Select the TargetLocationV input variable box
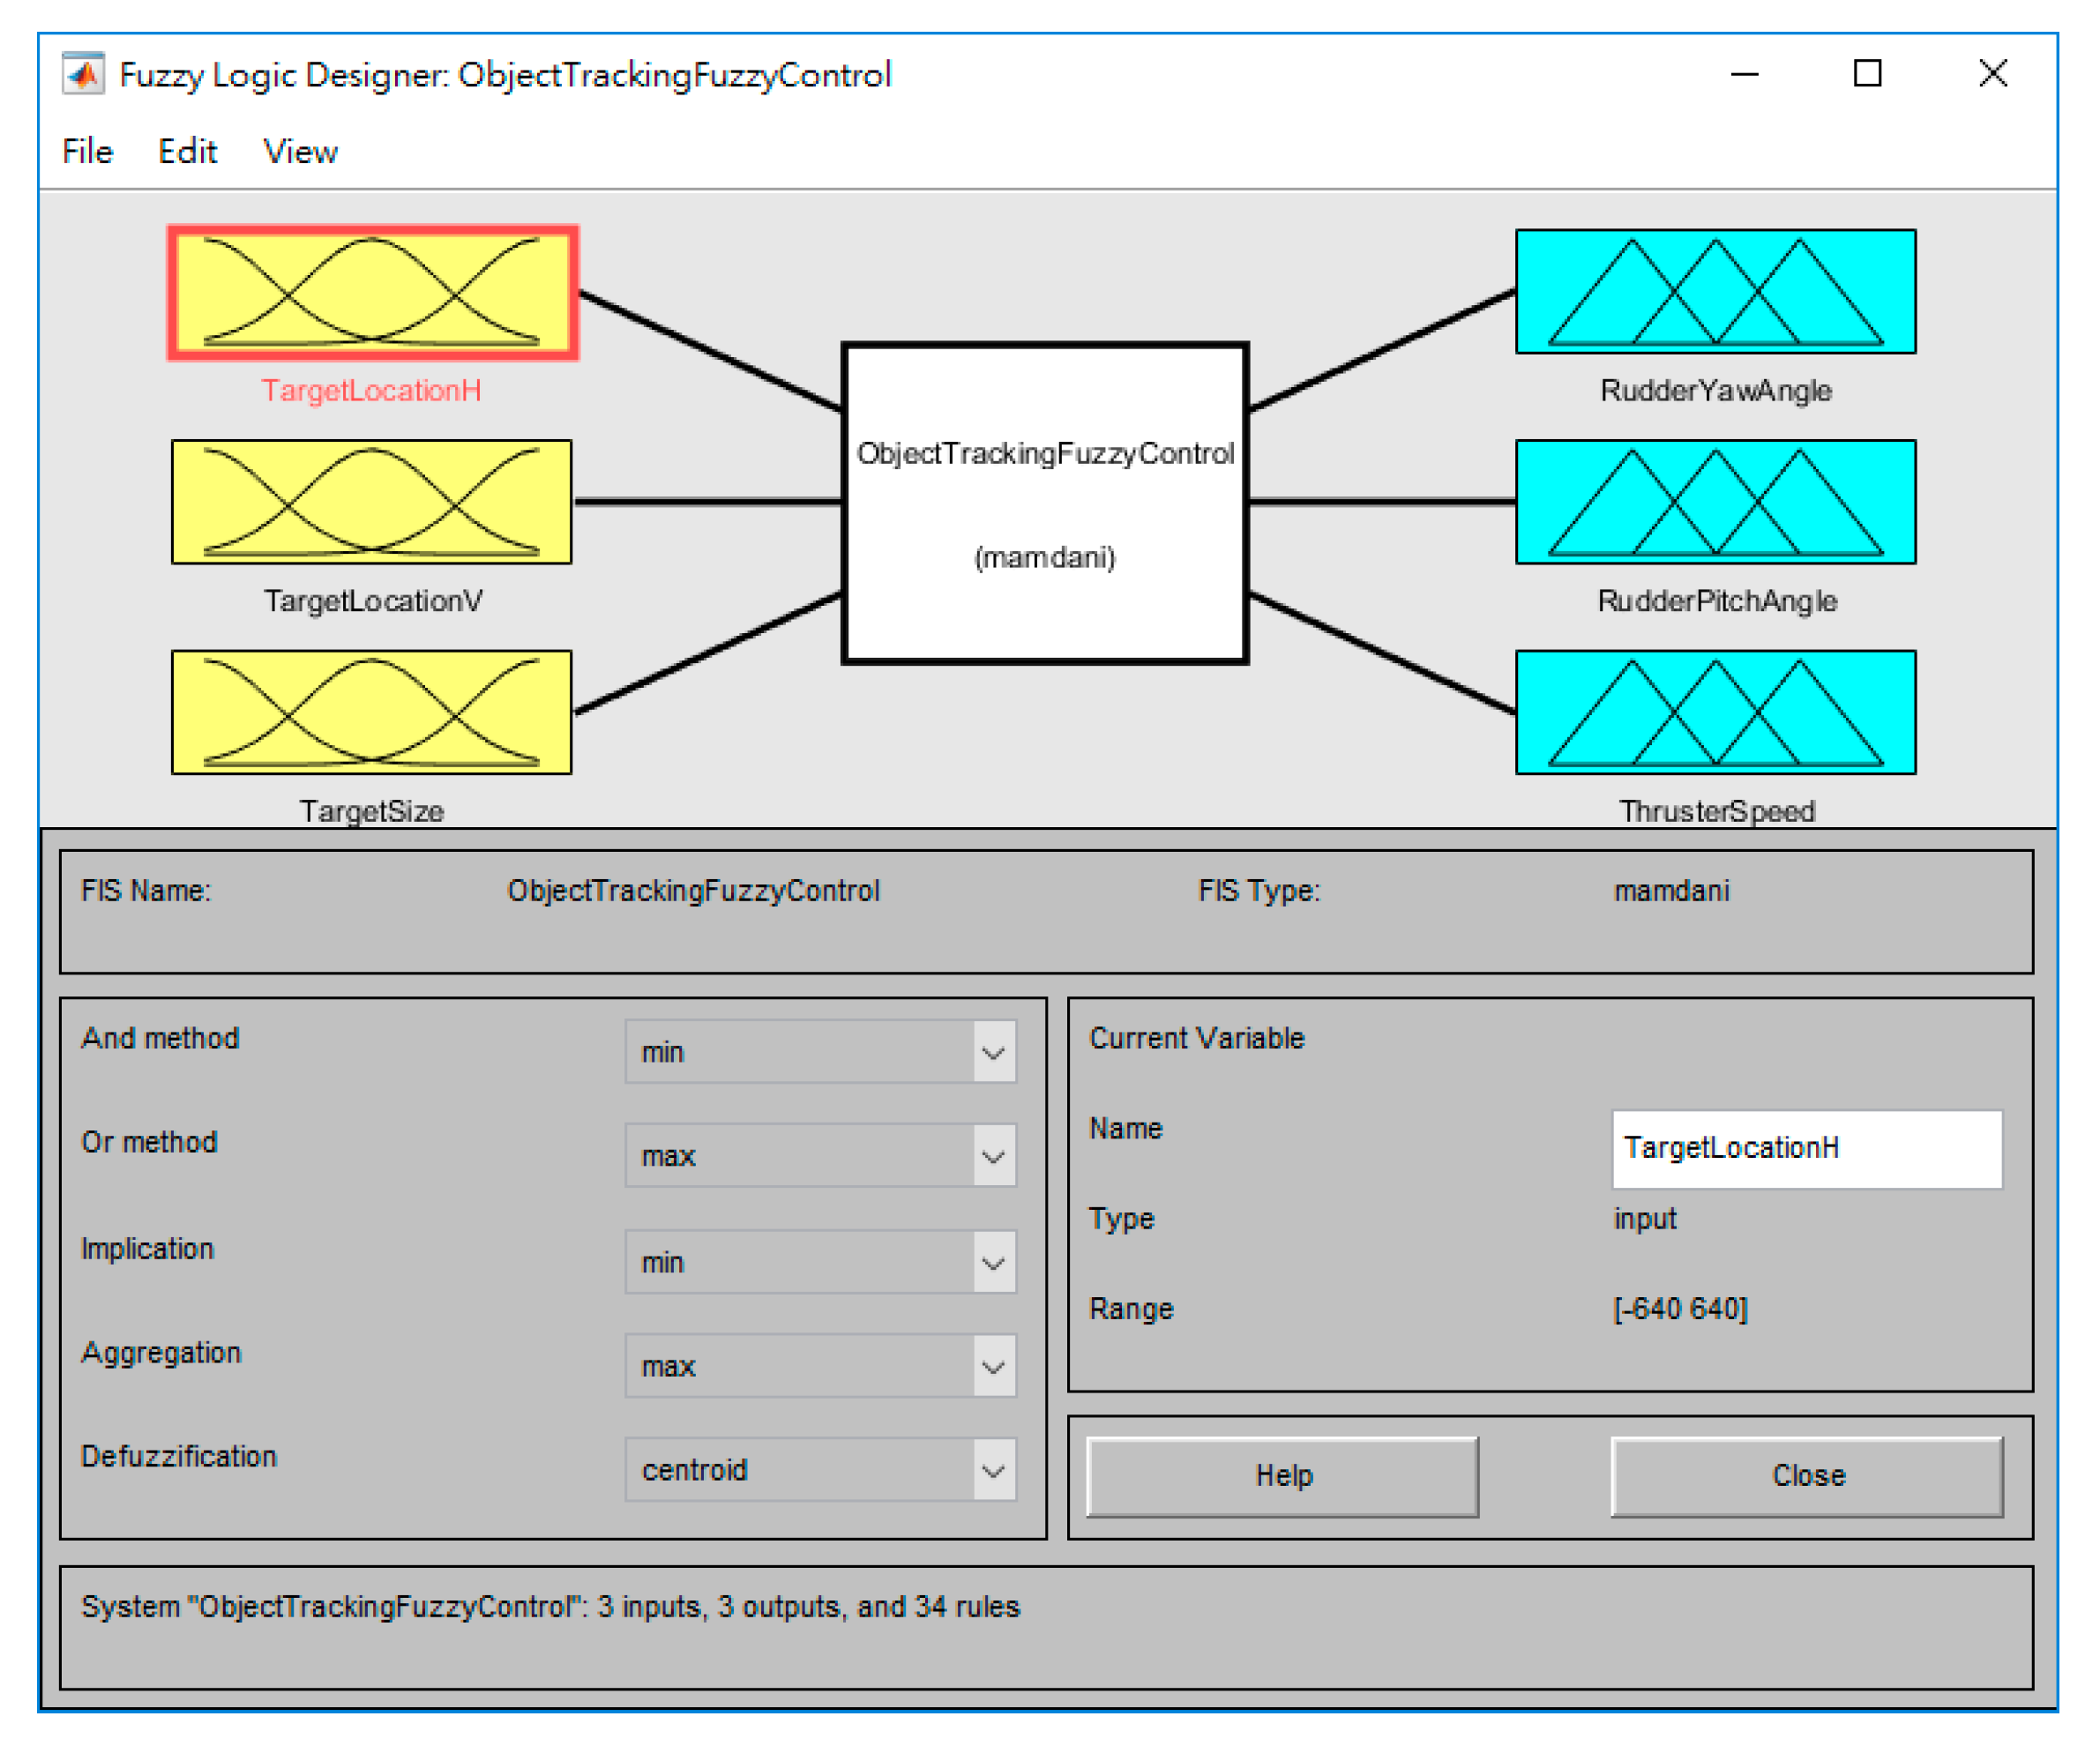This screenshot has height=1761, width=2100. [372, 502]
